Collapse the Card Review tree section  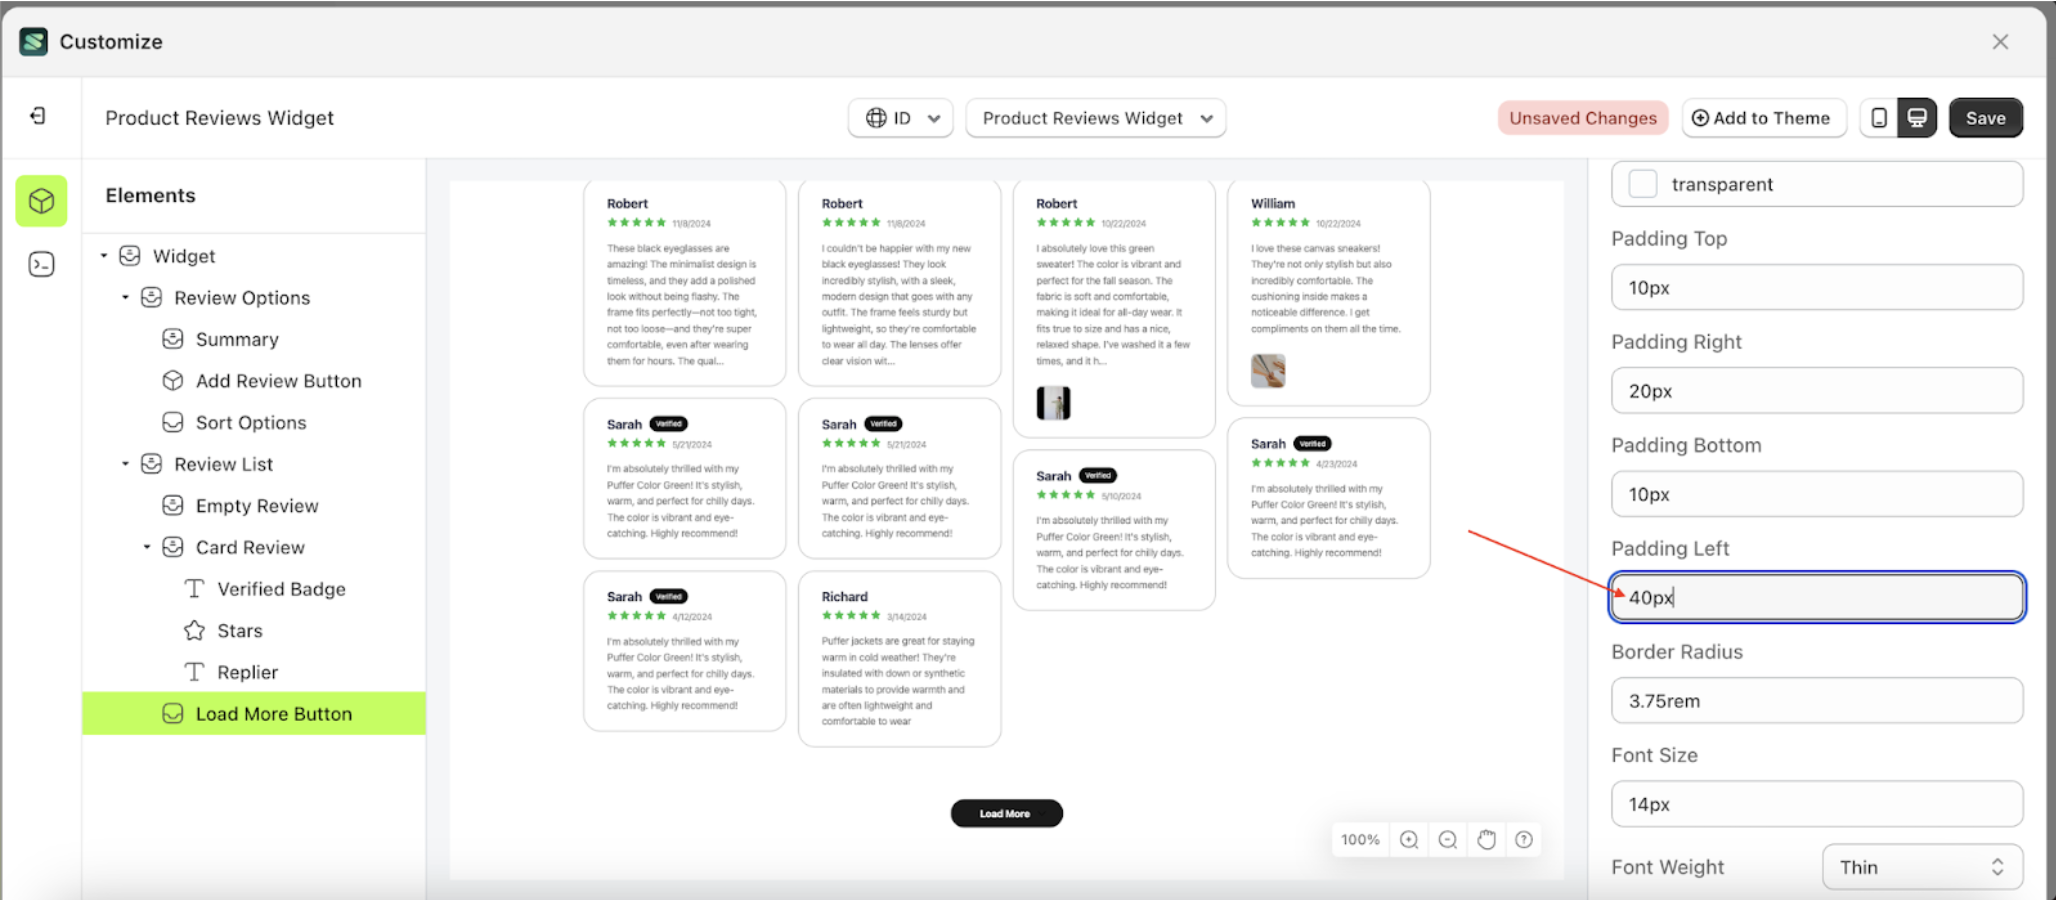[x=147, y=547]
